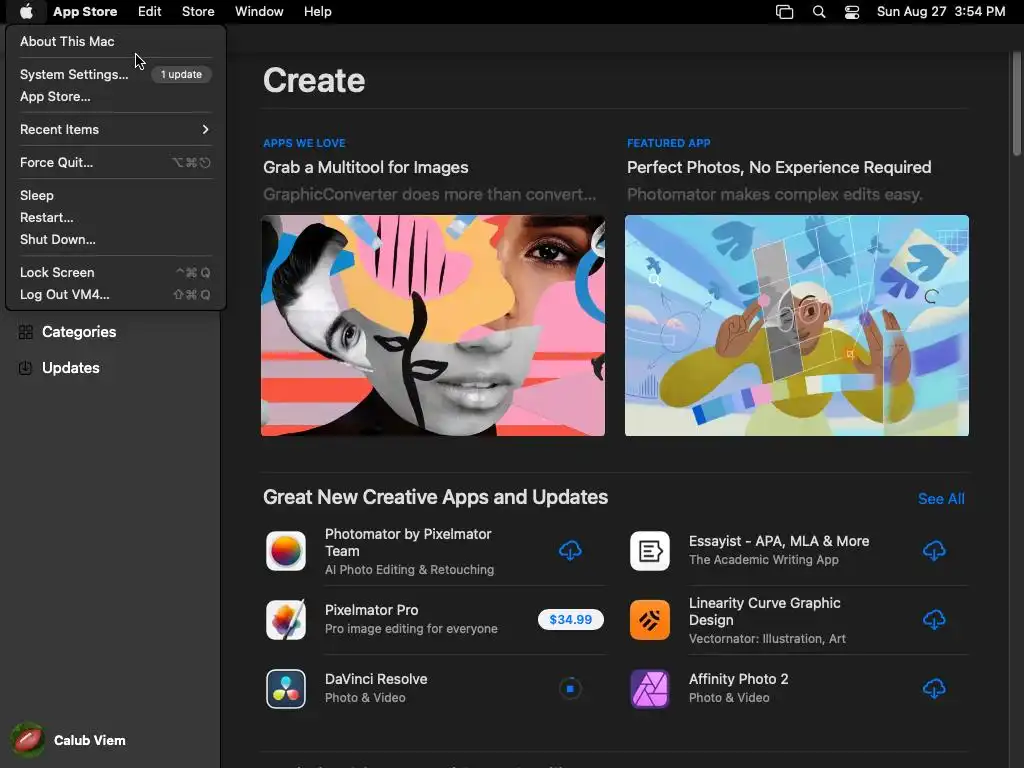Select About This Mac
1024x768 pixels.
[116, 41]
